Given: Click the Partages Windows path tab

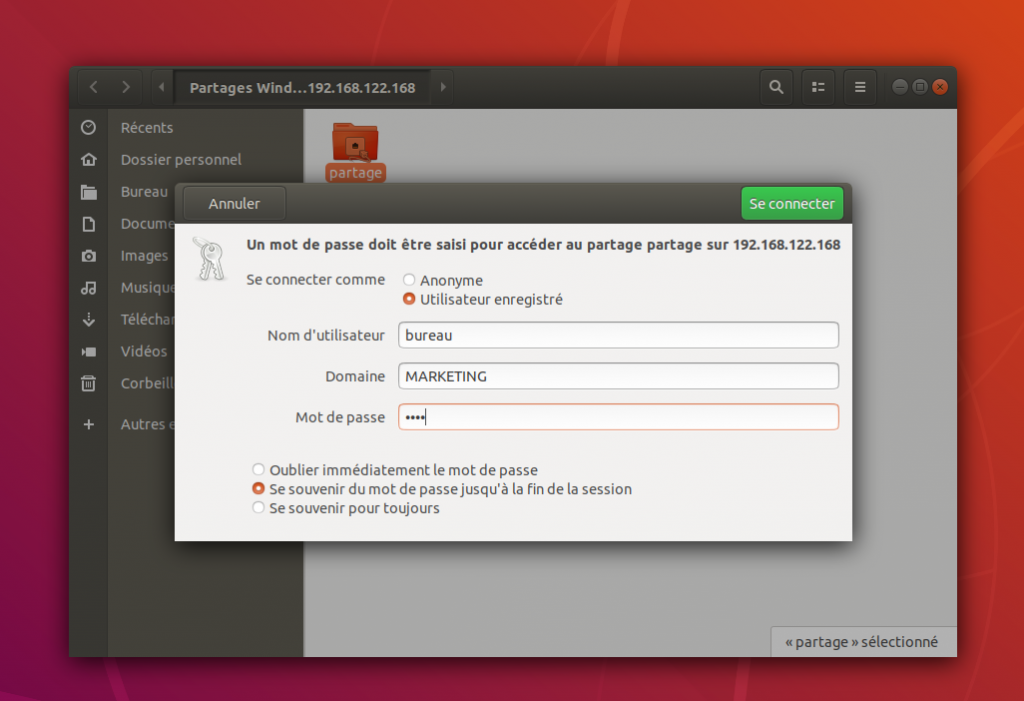Looking at the screenshot, I should click(x=302, y=87).
